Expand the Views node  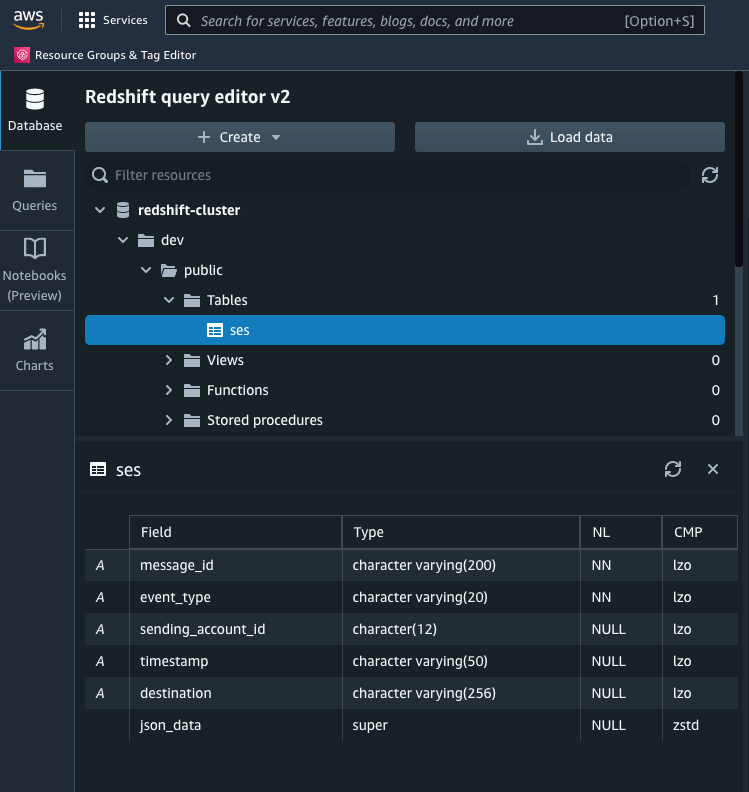pyautogui.click(x=169, y=360)
